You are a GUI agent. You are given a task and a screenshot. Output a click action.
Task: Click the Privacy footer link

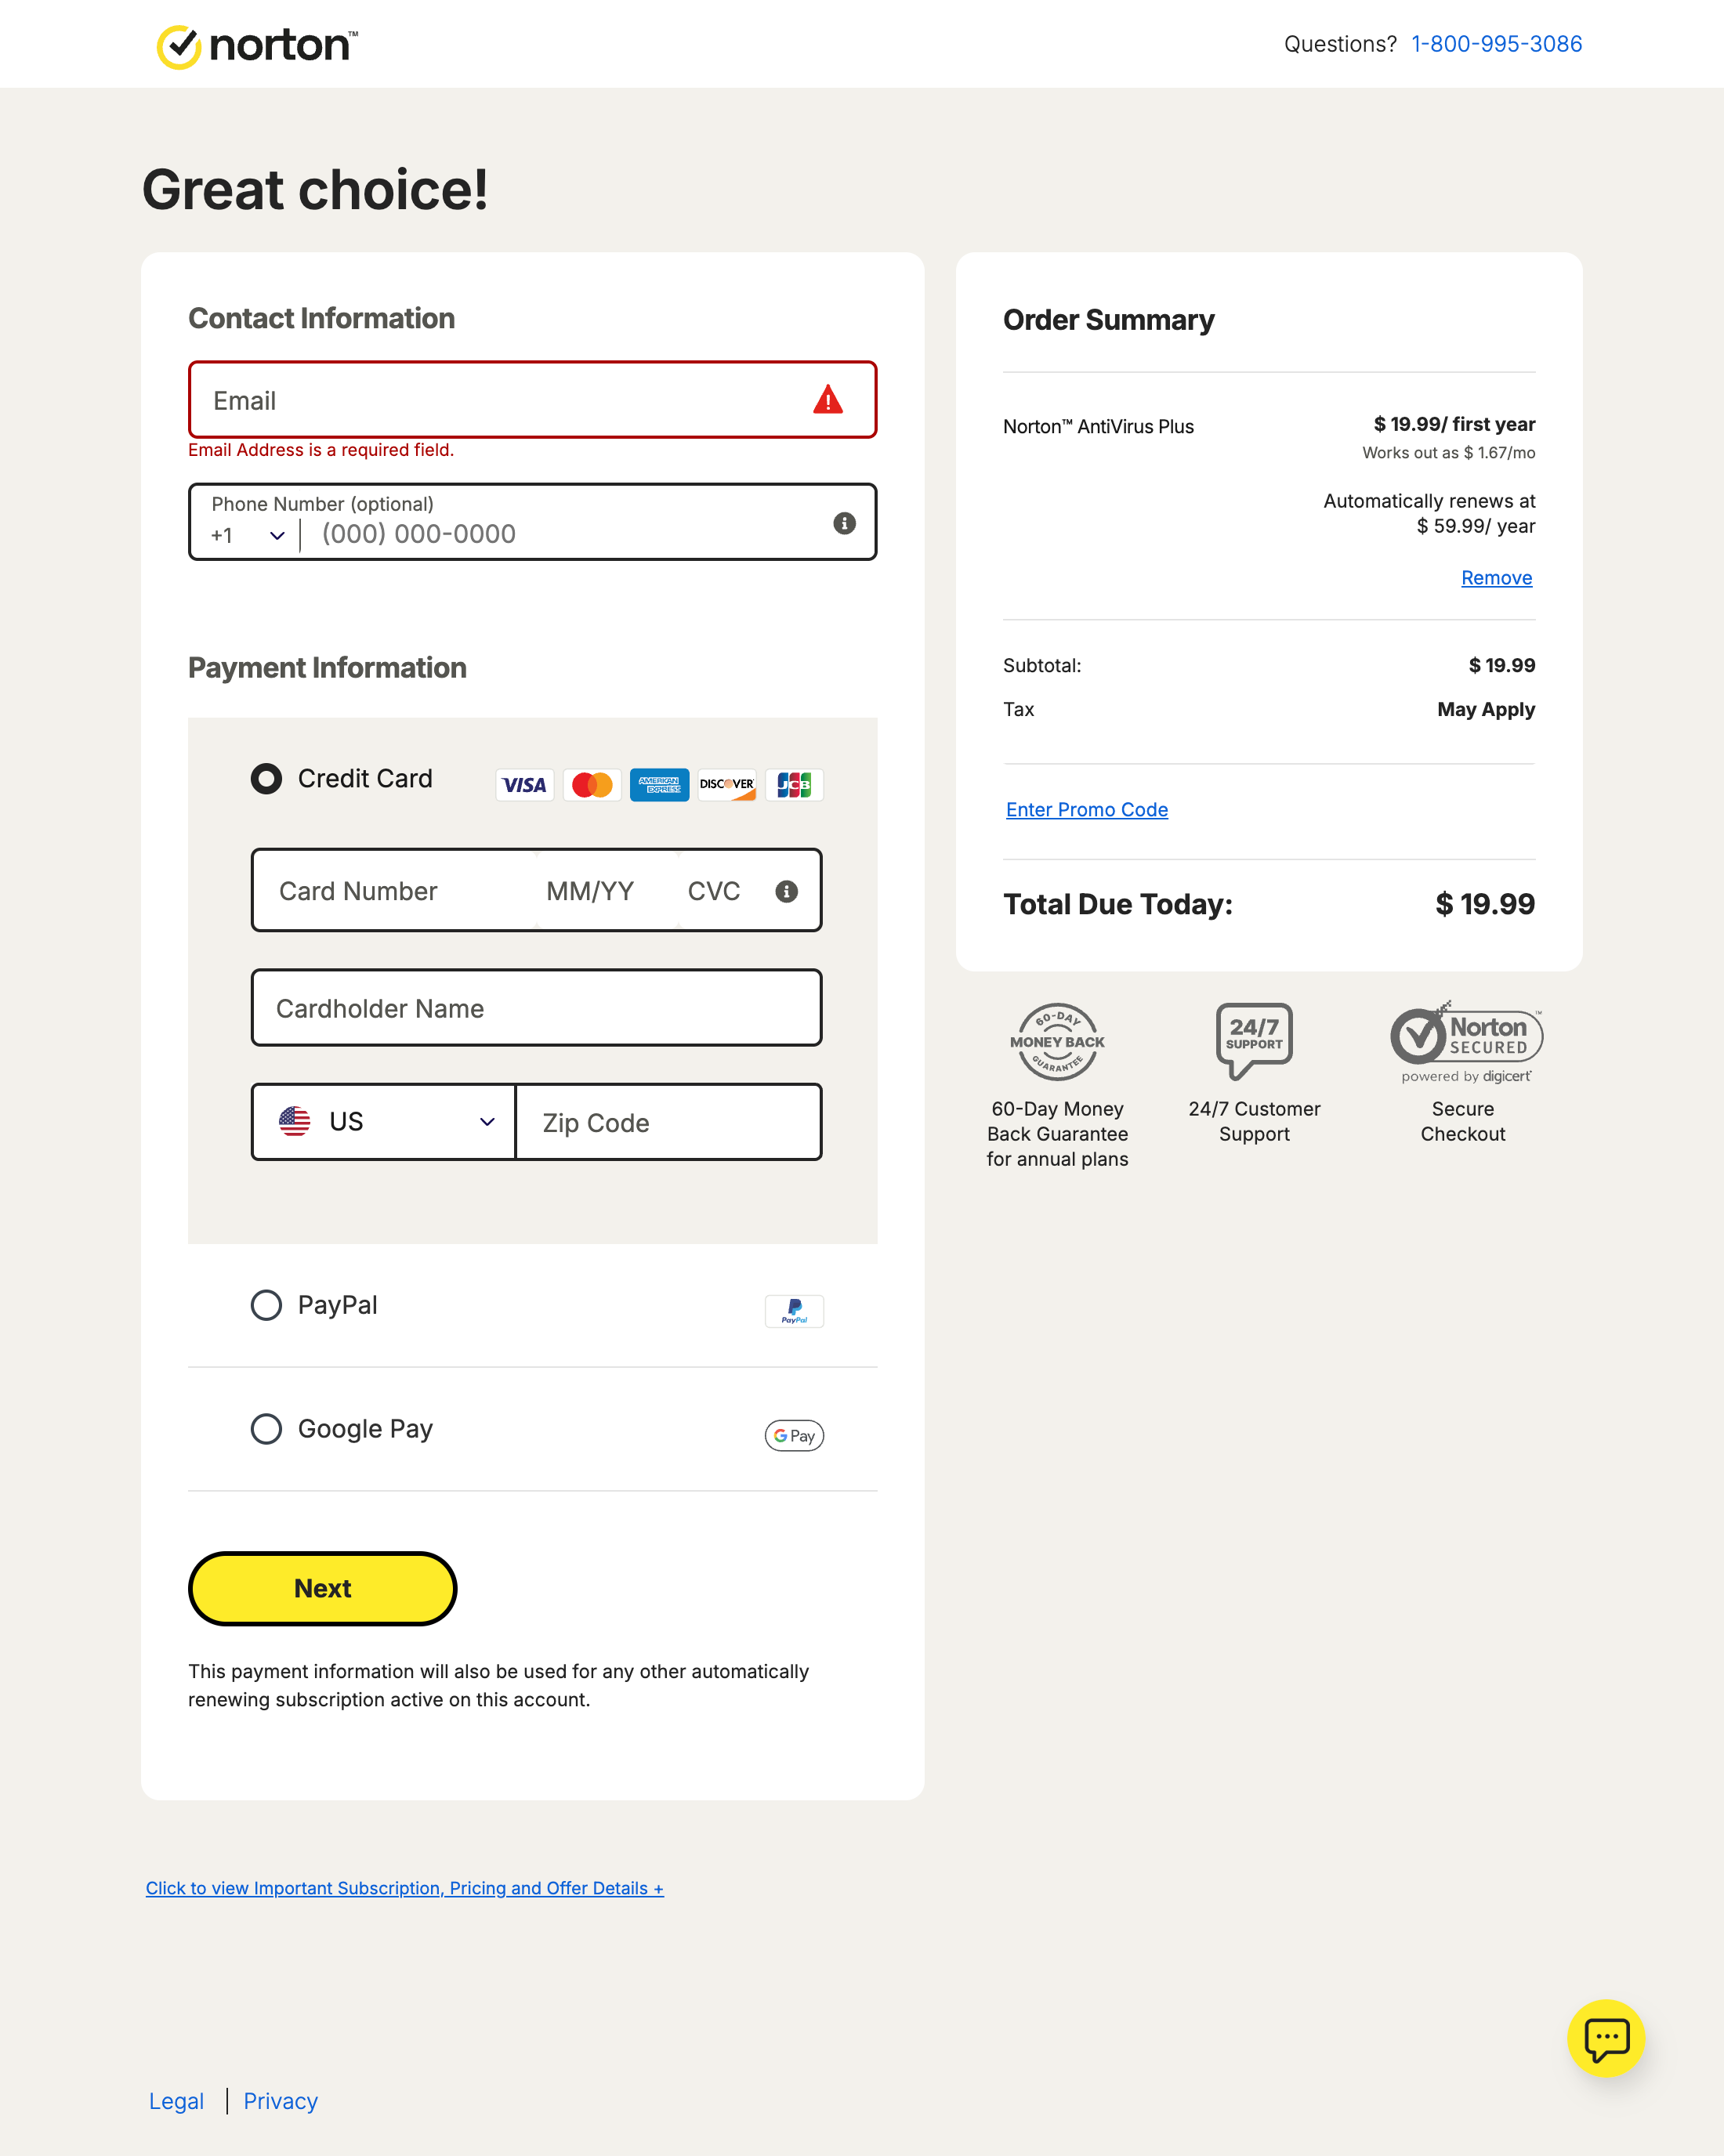(280, 2101)
